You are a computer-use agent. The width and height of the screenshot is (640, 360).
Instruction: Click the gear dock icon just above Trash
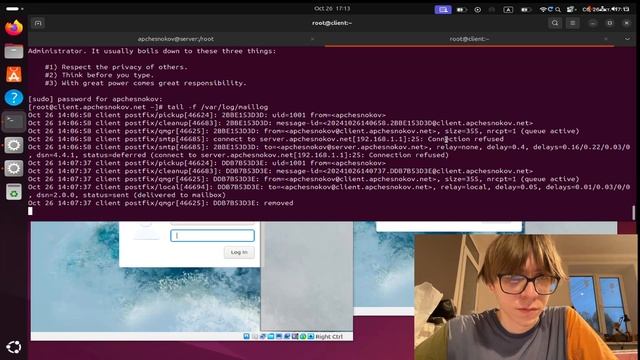(x=14, y=169)
